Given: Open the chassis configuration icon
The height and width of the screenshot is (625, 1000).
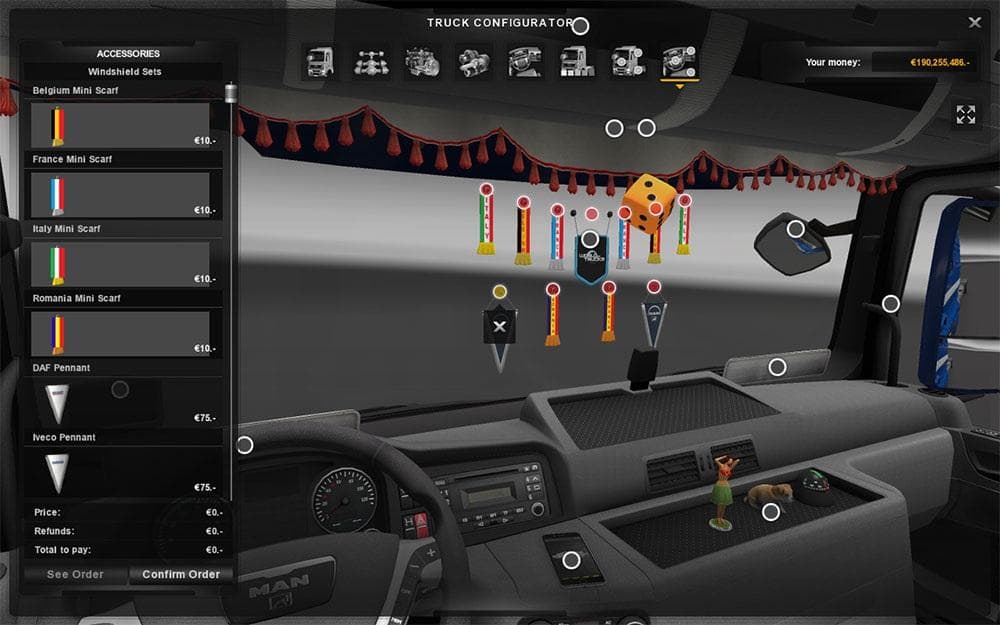Looking at the screenshot, I should [x=372, y=62].
